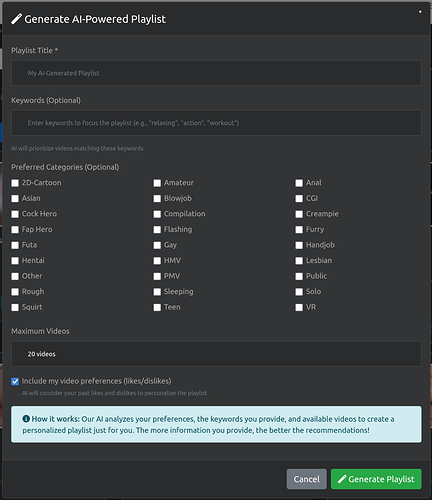Click the Generate Playlist button

pyautogui.click(x=376, y=479)
